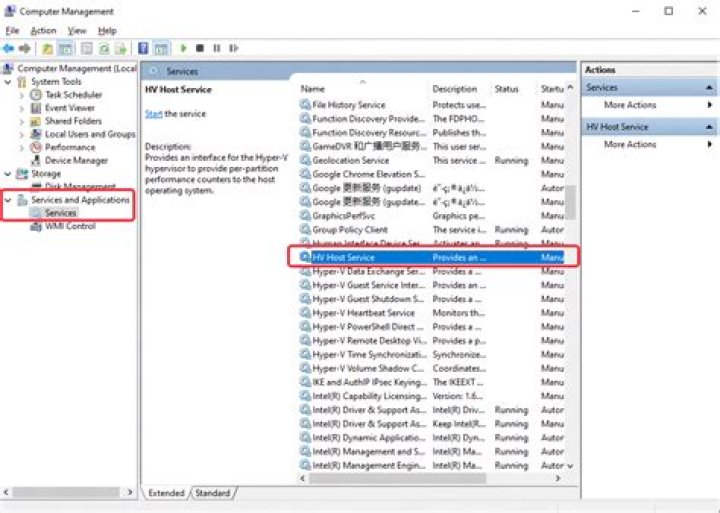Click the Up one level folder icon
Image resolution: width=720 pixels, height=513 pixels.
point(47,48)
